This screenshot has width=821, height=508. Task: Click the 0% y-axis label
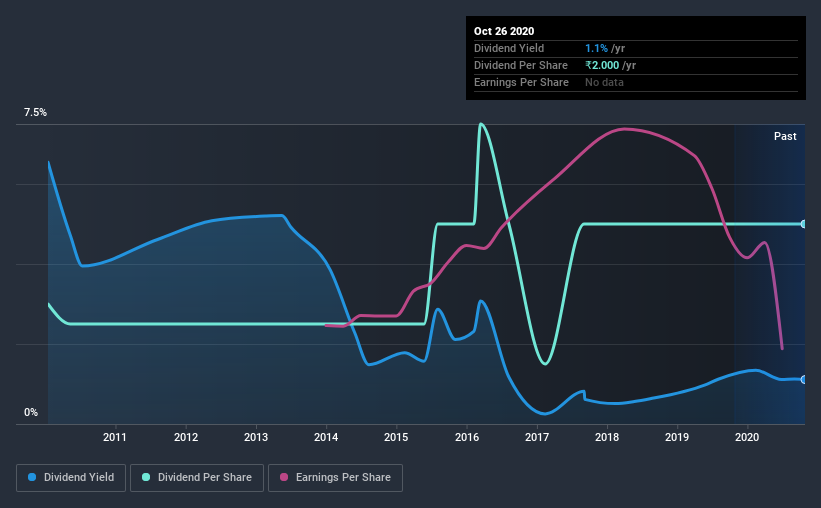[x=31, y=413]
